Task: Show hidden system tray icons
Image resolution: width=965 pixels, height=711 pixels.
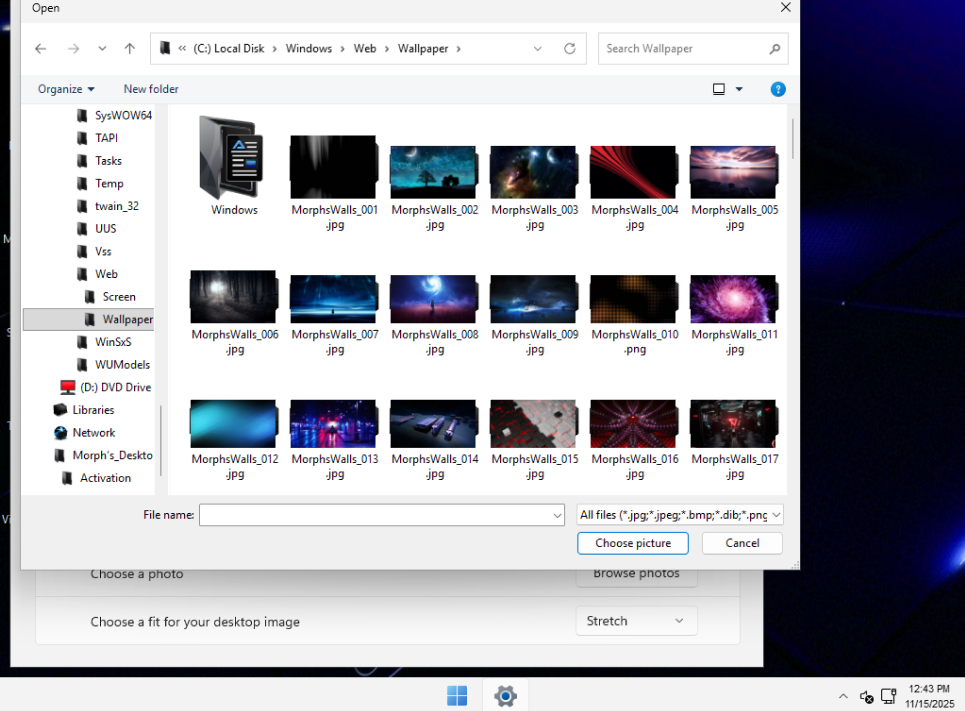Action: tap(842, 696)
